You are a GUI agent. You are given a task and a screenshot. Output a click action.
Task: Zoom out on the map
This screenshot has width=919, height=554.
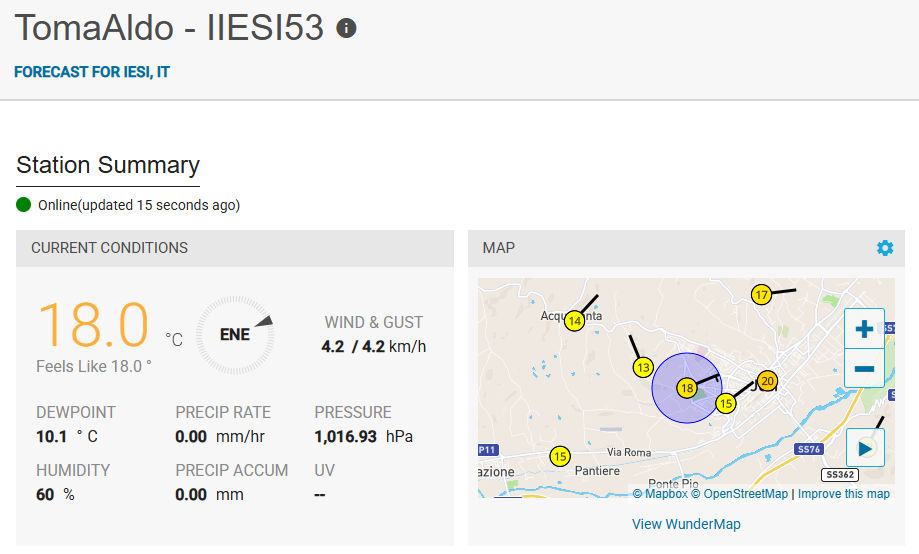(865, 369)
